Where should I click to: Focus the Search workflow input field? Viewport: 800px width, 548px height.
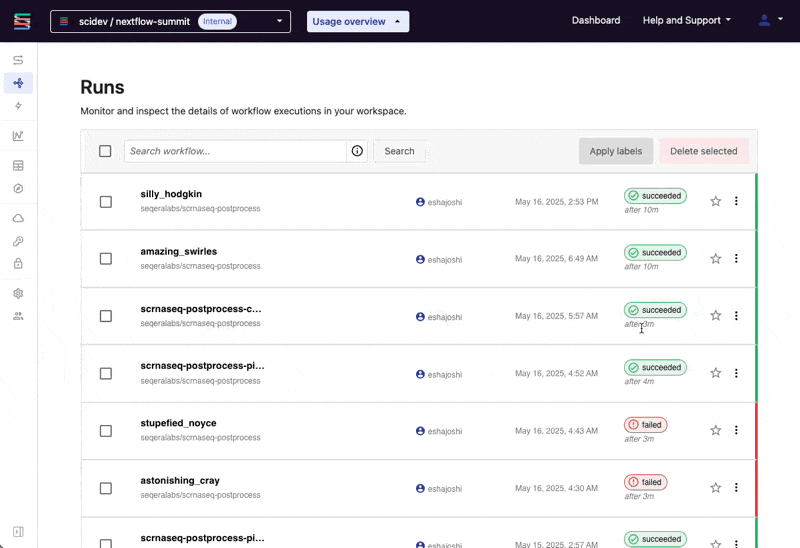[235, 151]
